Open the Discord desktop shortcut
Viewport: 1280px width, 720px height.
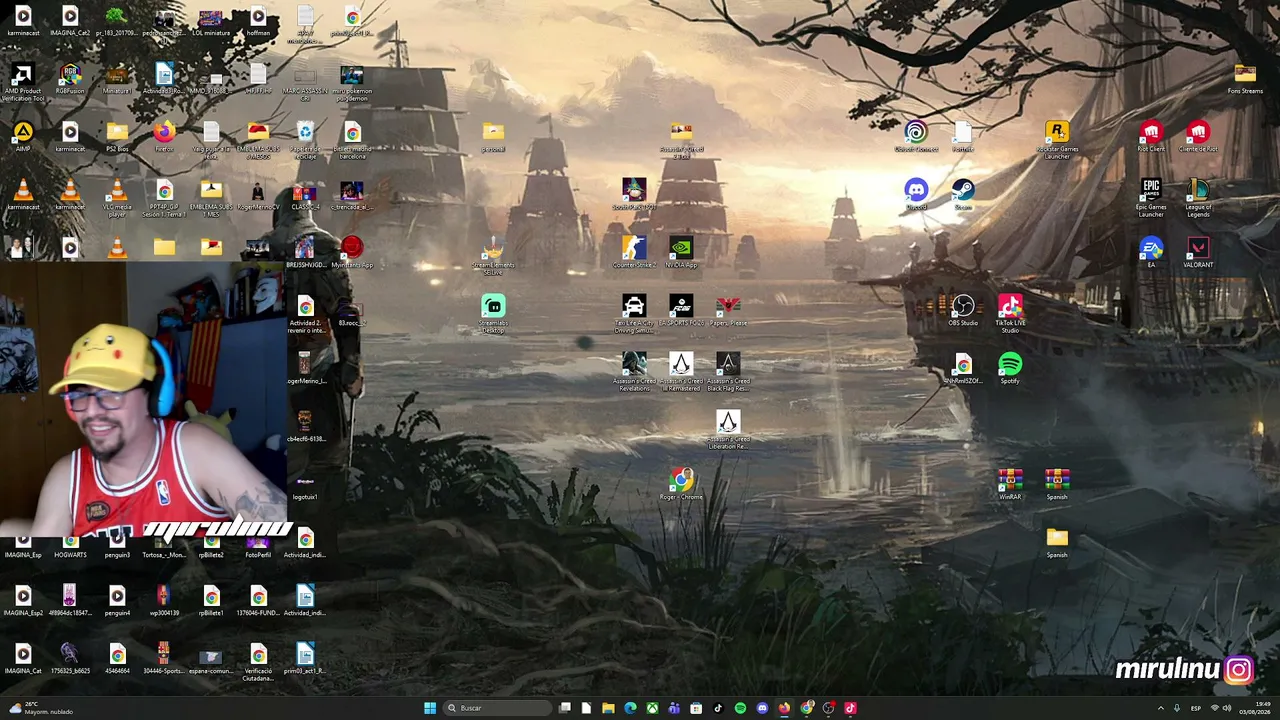(916, 196)
